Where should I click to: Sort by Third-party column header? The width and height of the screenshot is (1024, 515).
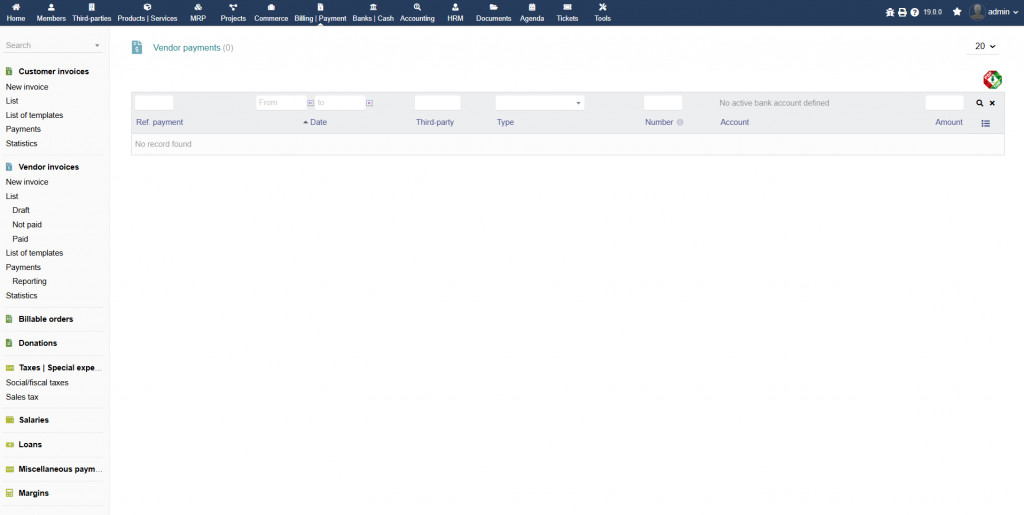click(x=435, y=122)
